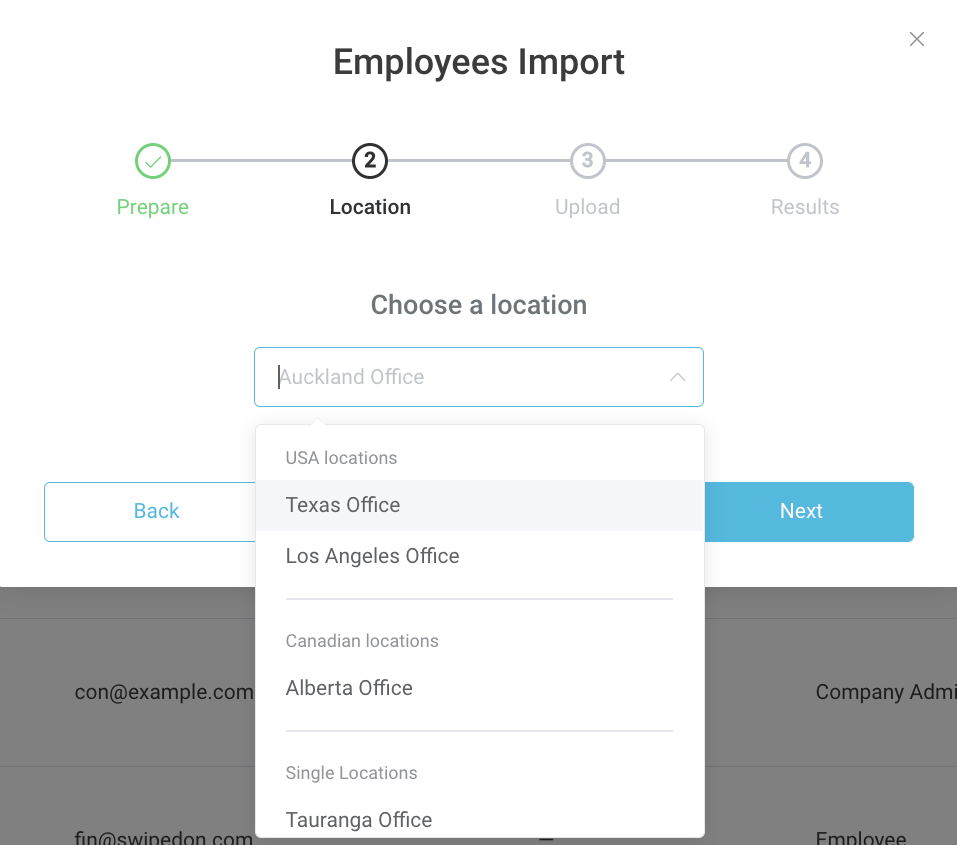Click the con@example.com email link
Viewport: 957px width, 845px height.
(163, 692)
